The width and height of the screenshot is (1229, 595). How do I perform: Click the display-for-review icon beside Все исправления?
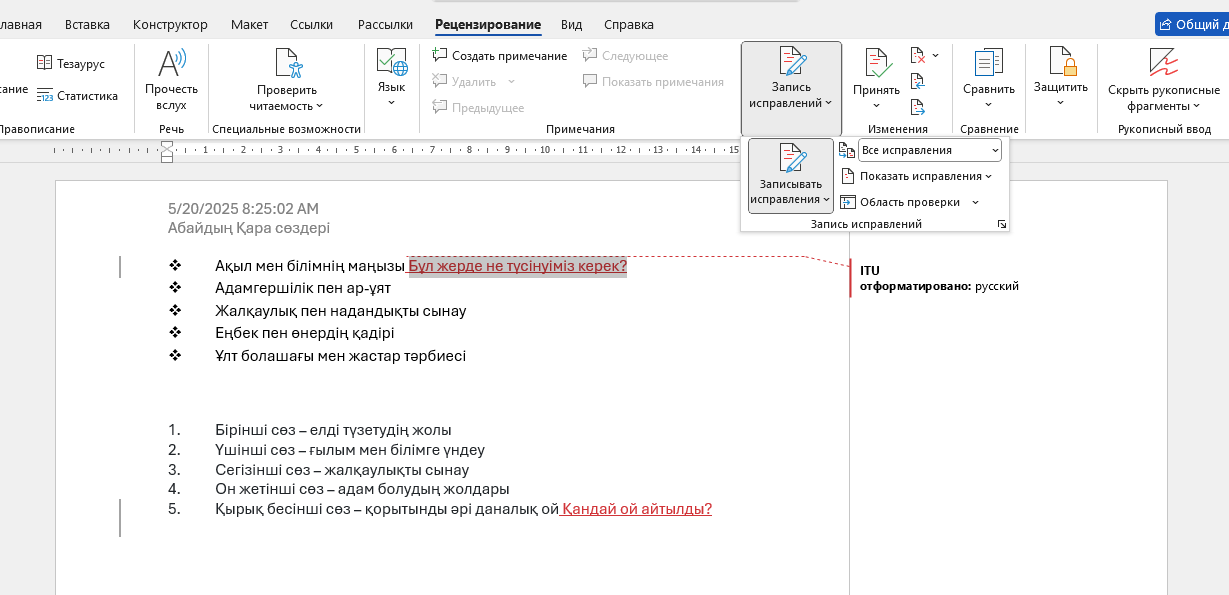[847, 150]
